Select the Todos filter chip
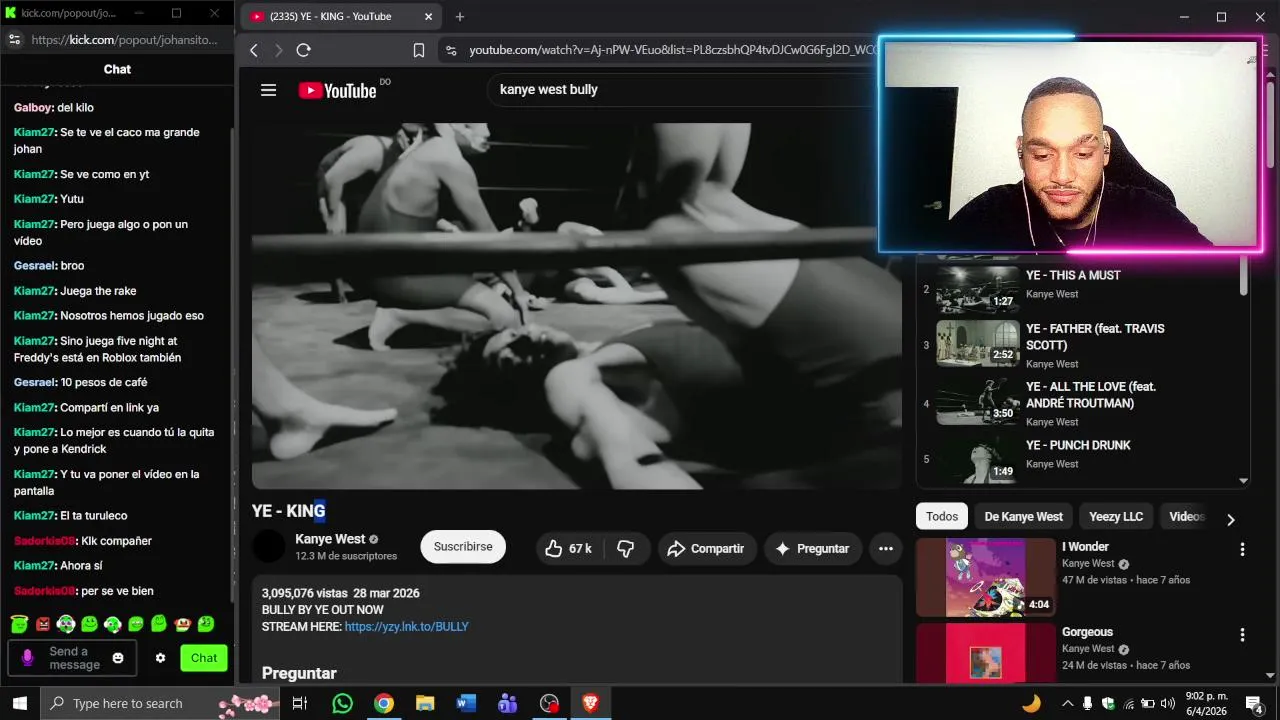The width and height of the screenshot is (1280, 720). click(942, 516)
